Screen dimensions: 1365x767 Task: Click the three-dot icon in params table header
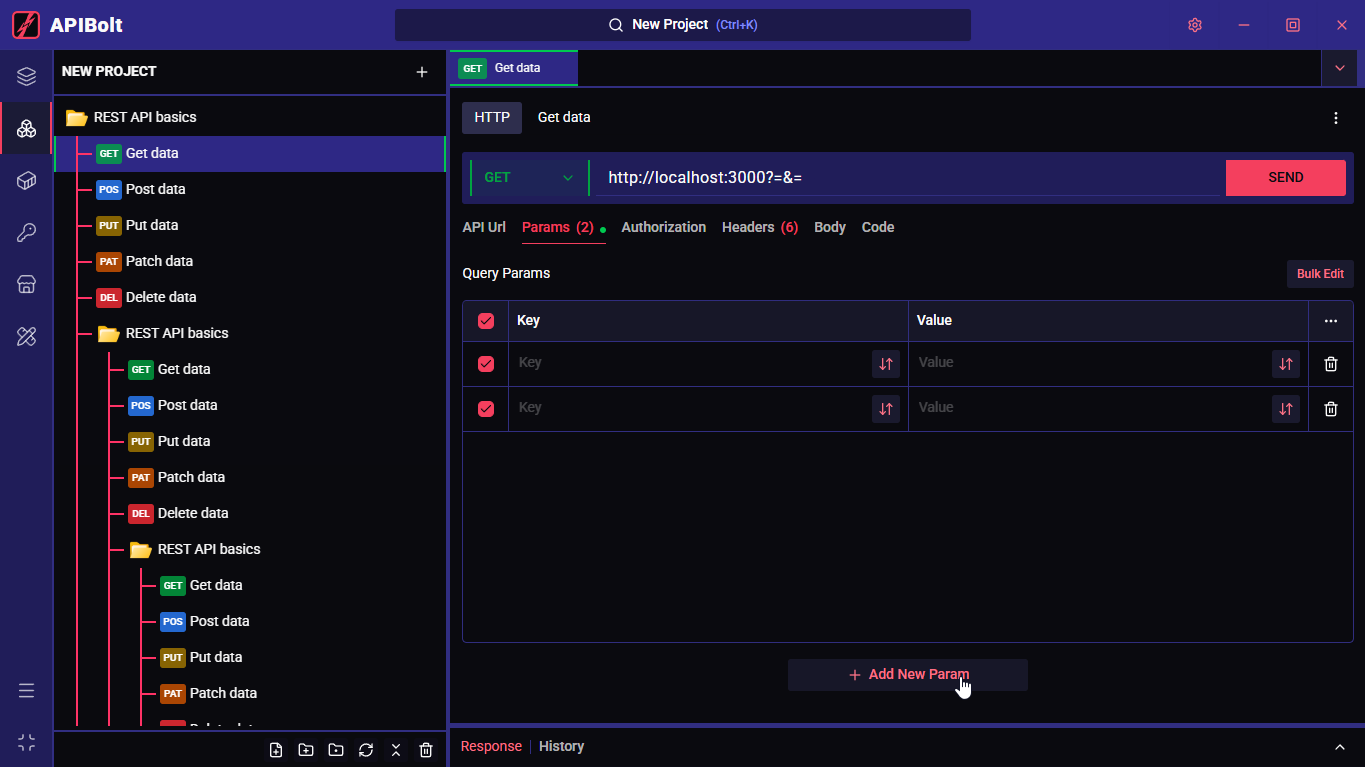click(1331, 321)
